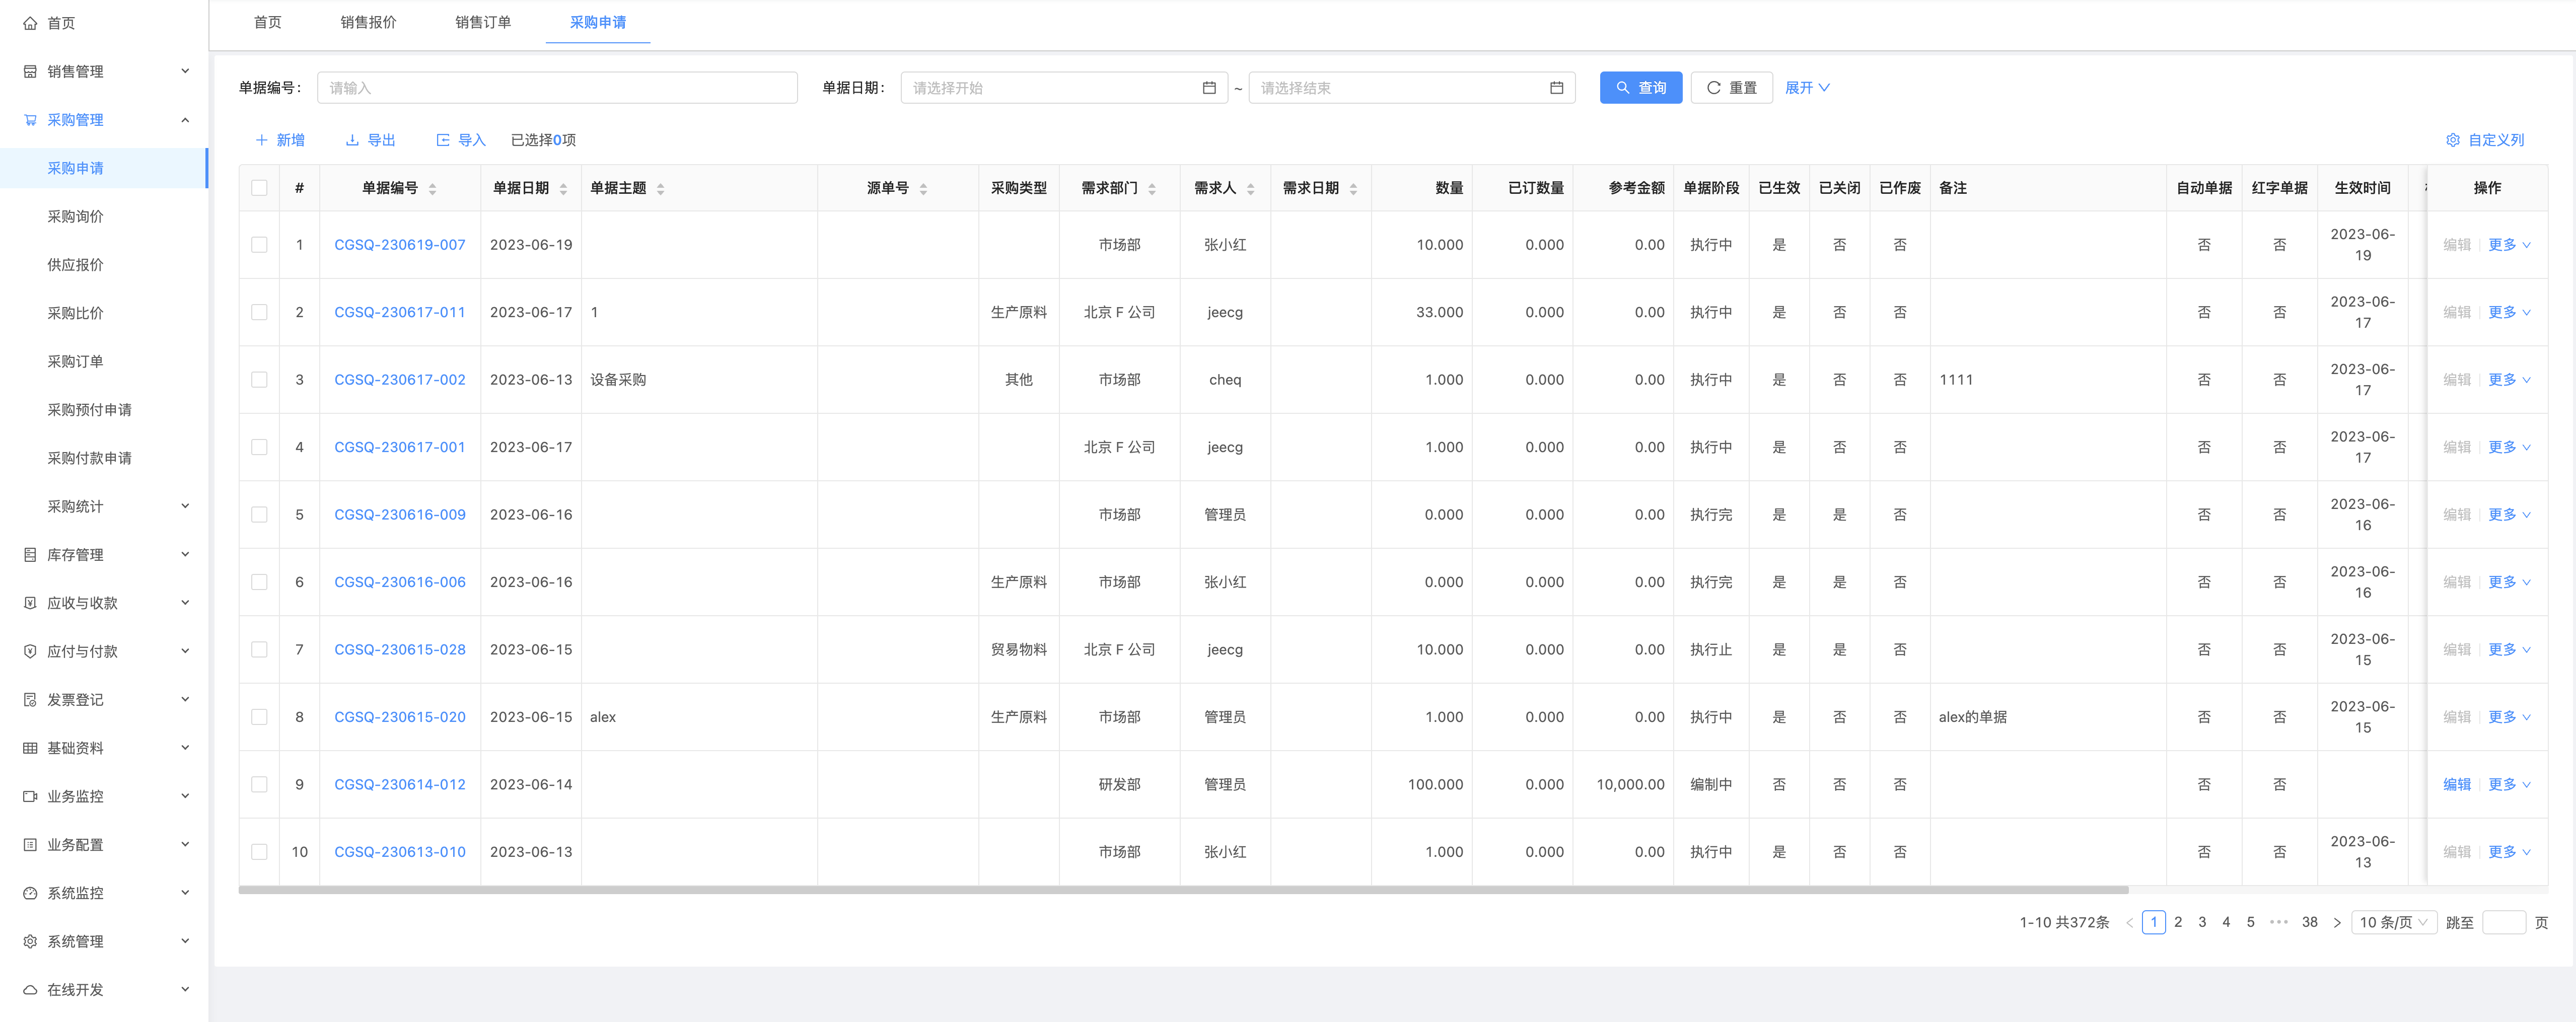The image size is (2576, 1022).
Task: Click the 查询 search button
Action: tap(1641, 88)
